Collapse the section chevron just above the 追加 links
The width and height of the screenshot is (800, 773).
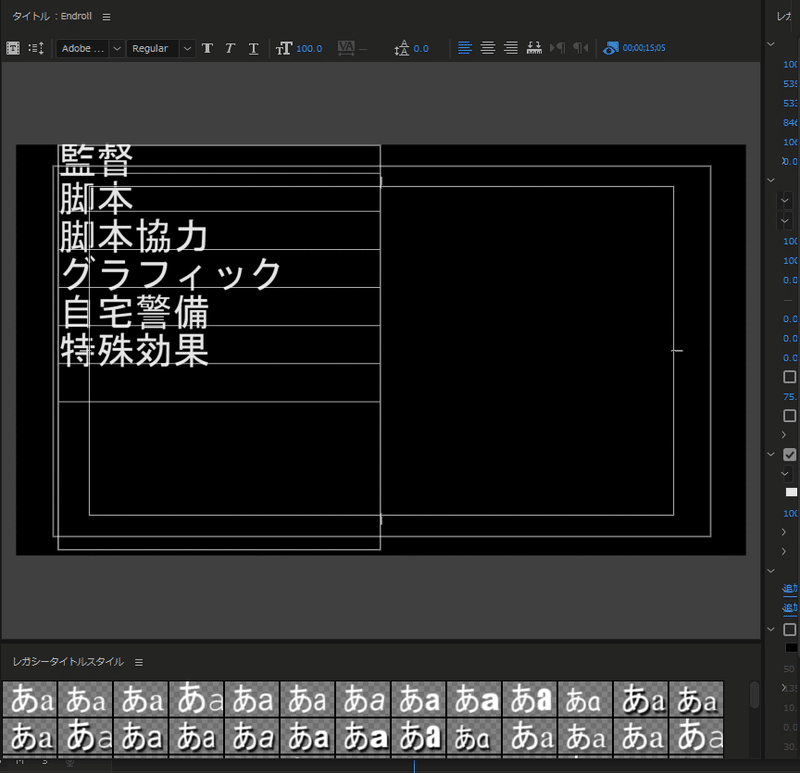771,571
